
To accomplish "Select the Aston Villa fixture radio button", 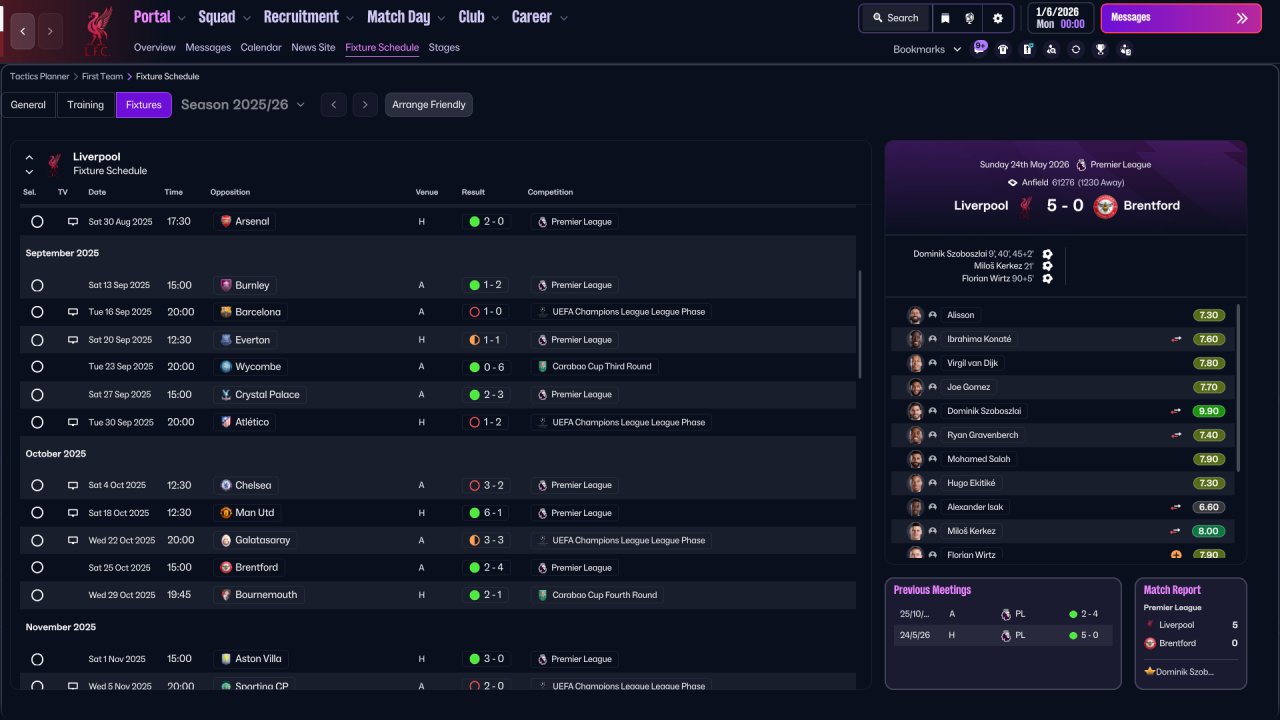I will pos(37,659).
